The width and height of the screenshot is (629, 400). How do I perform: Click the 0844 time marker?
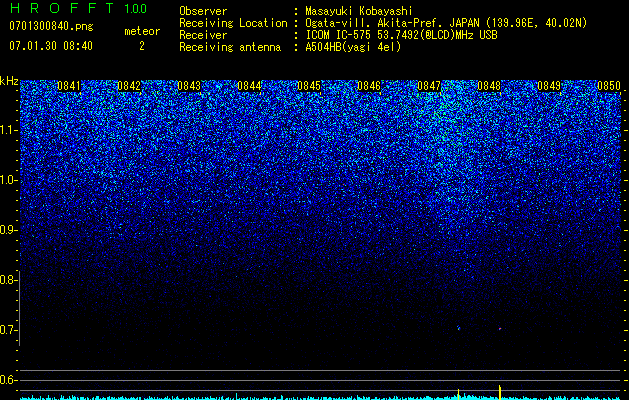click(249, 86)
